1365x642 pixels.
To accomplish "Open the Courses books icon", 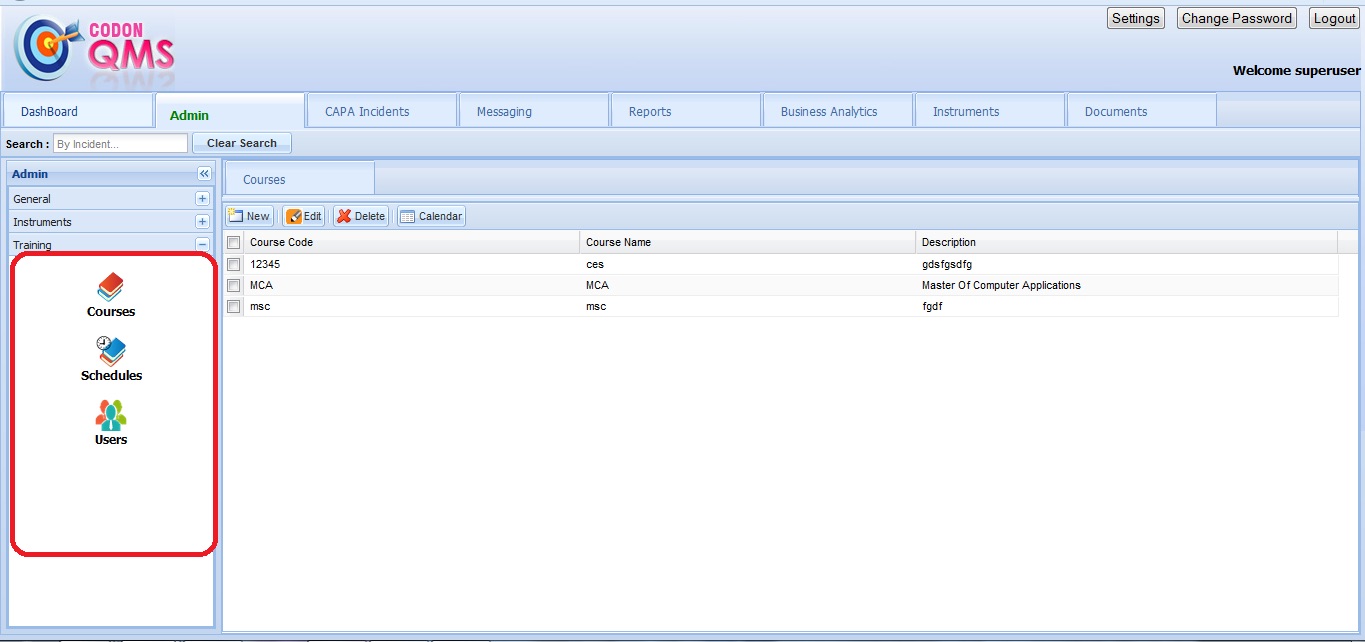I will (x=110, y=288).
